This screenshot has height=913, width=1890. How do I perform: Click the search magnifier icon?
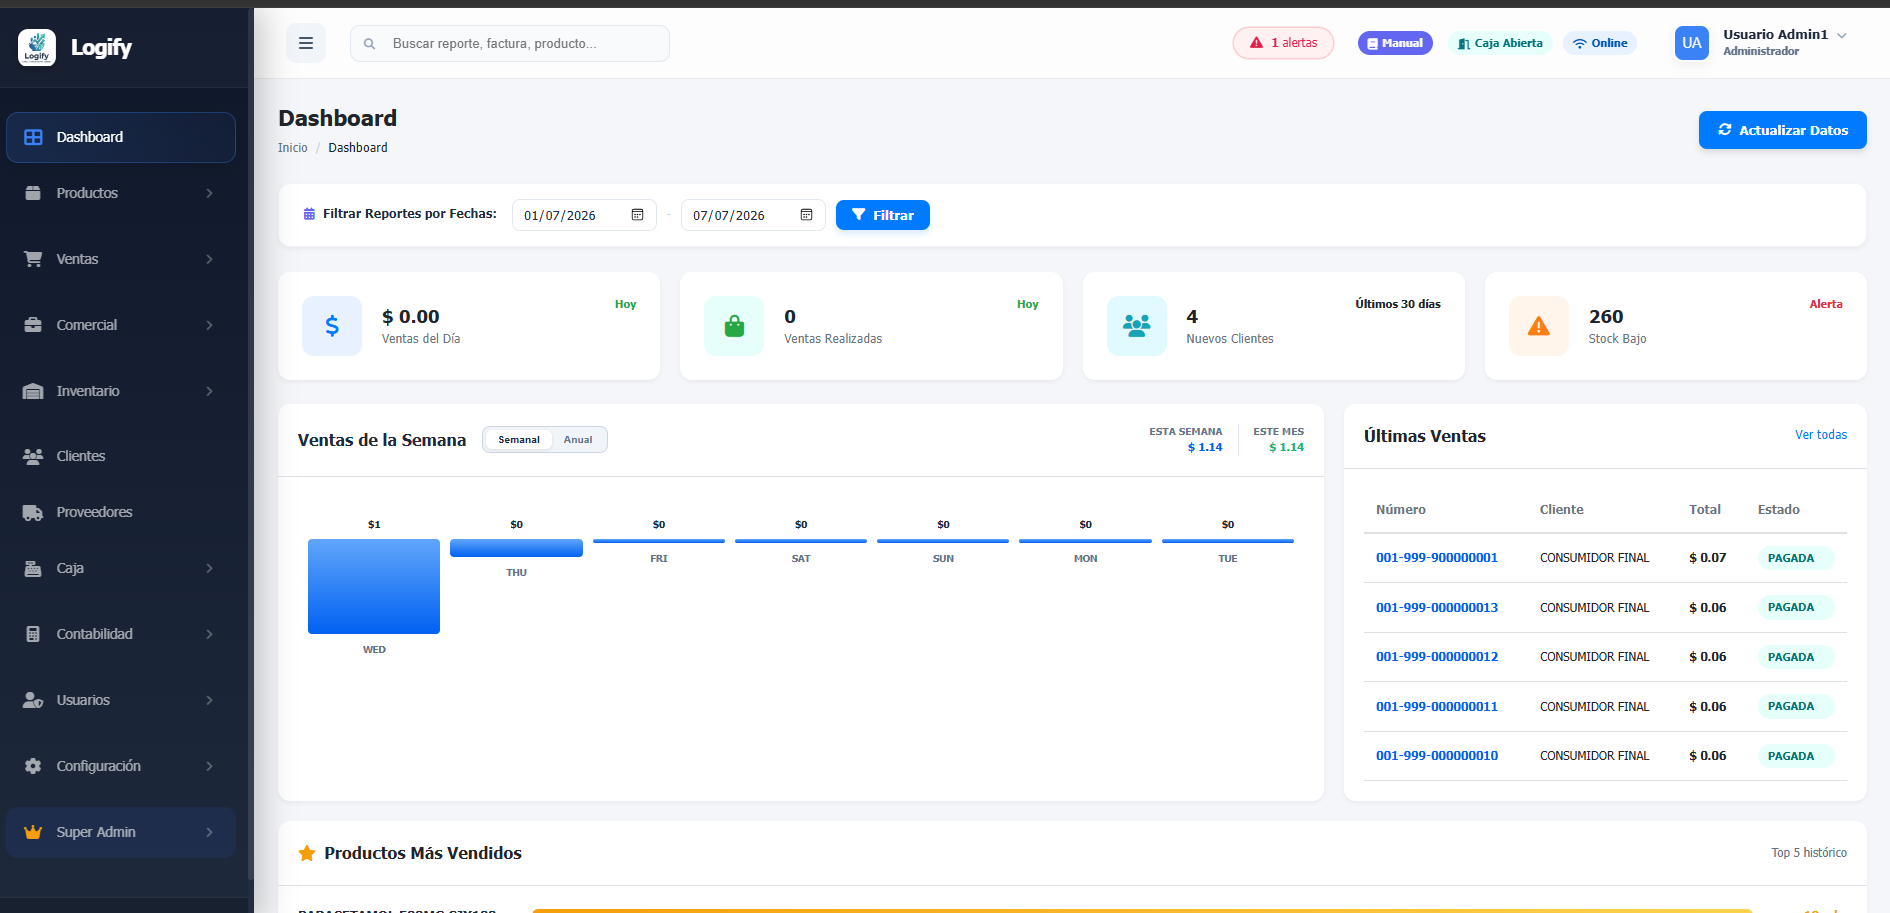(x=370, y=44)
